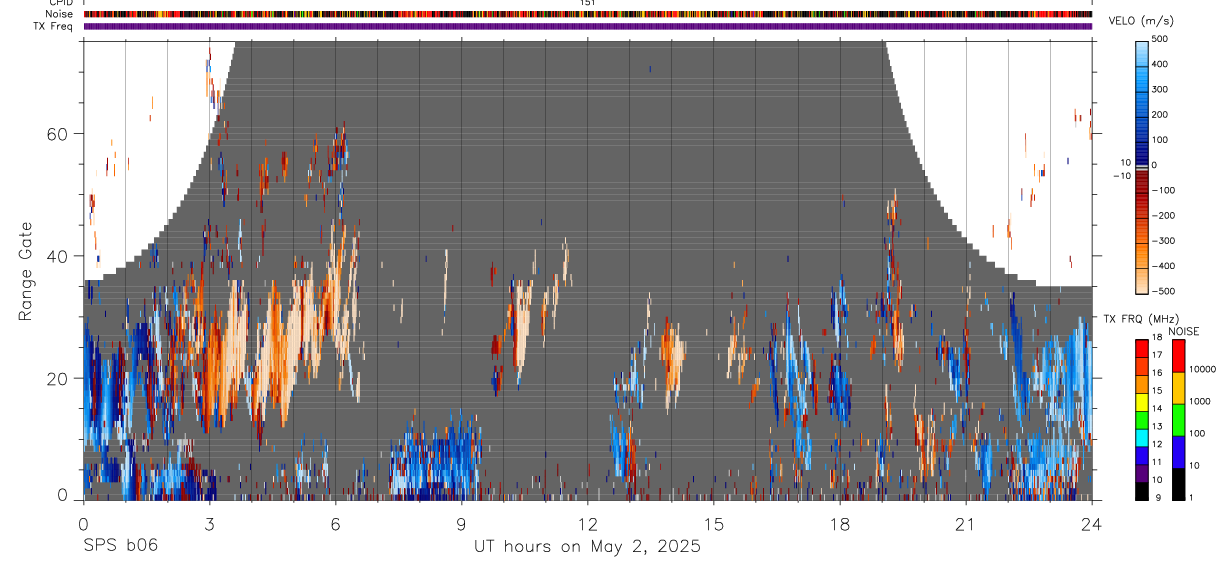This screenshot has height=567, width=1228.
Task: Click the x-axis tick label 15
Action: [714, 524]
